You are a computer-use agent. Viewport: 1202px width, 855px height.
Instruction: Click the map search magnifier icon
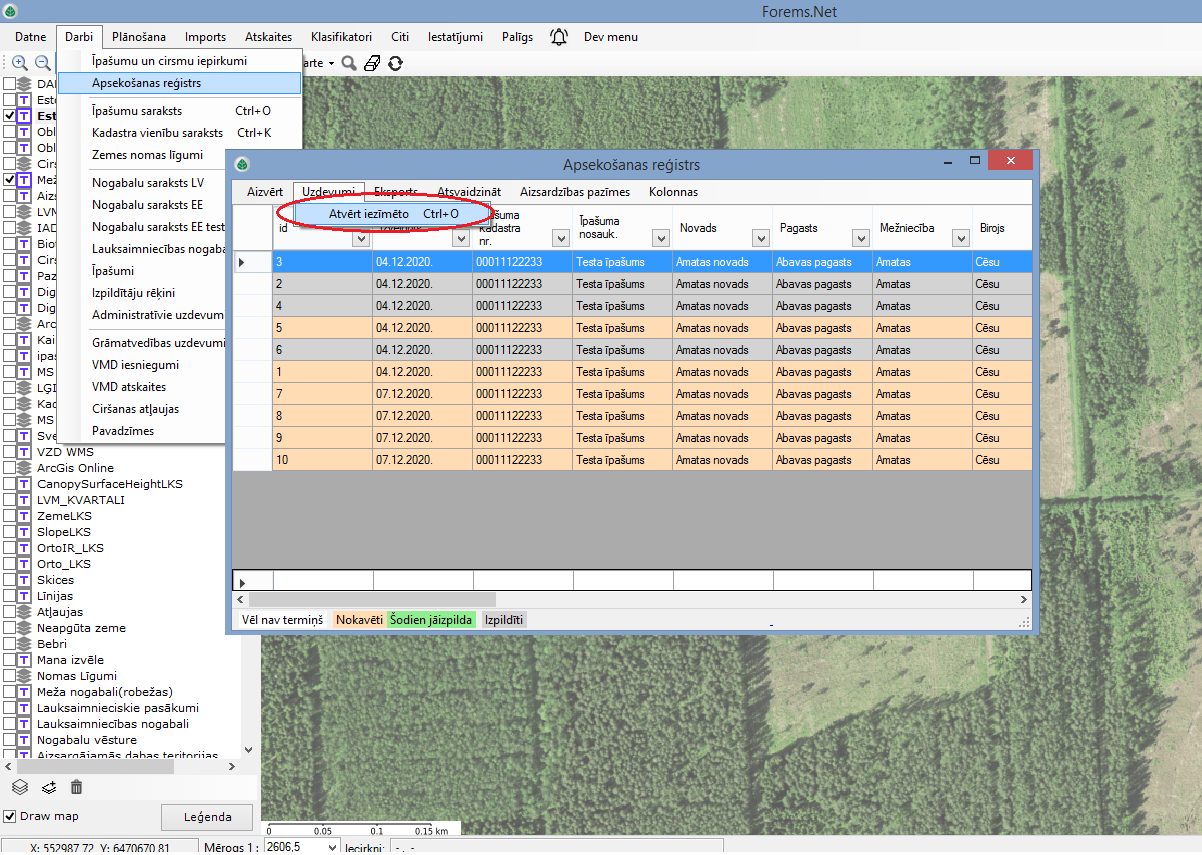pos(349,63)
